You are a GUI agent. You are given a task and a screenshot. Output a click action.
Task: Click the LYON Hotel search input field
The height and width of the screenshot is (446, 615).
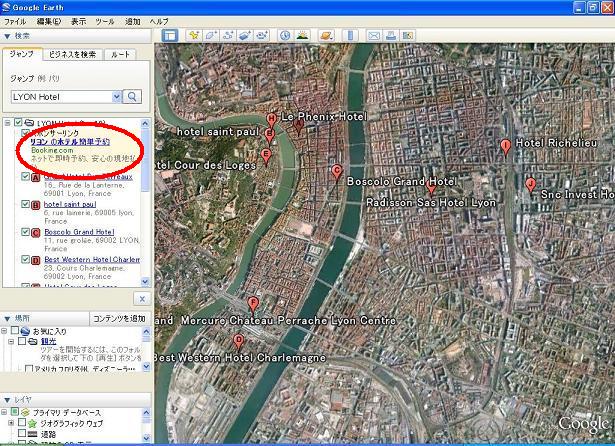click(62, 96)
